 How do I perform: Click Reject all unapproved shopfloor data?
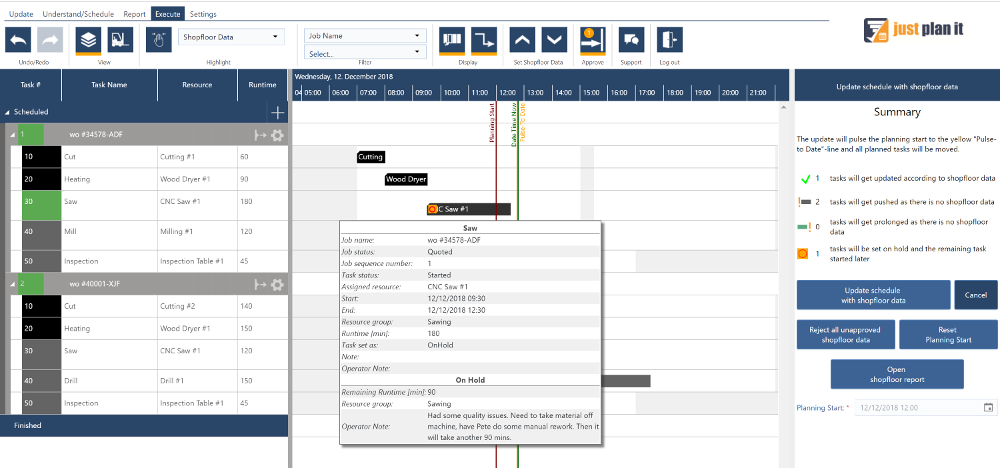pos(845,335)
